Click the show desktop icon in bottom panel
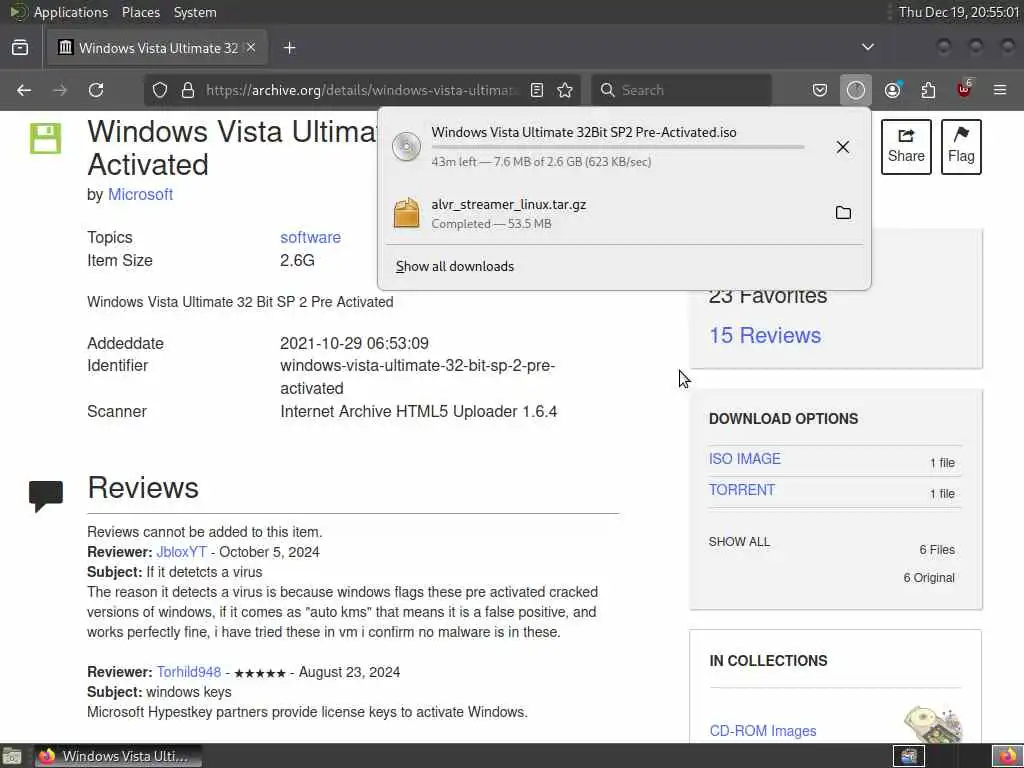Viewport: 1024px width, 768px height. point(12,756)
